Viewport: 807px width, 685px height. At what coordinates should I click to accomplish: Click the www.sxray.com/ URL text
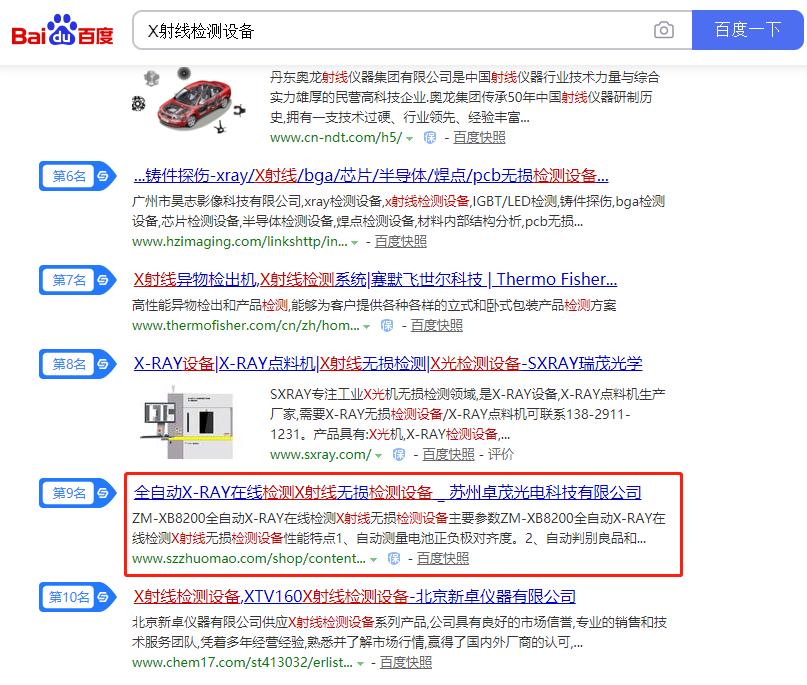point(321,454)
